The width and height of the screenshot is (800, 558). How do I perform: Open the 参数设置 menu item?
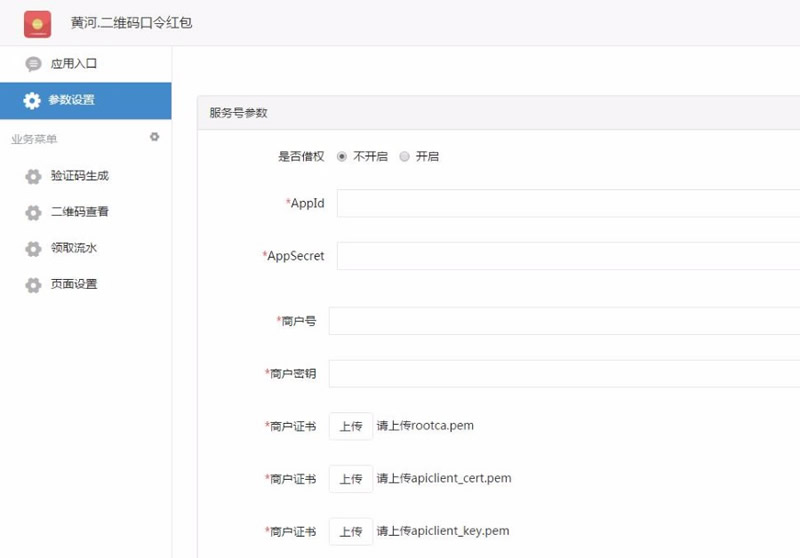72,100
